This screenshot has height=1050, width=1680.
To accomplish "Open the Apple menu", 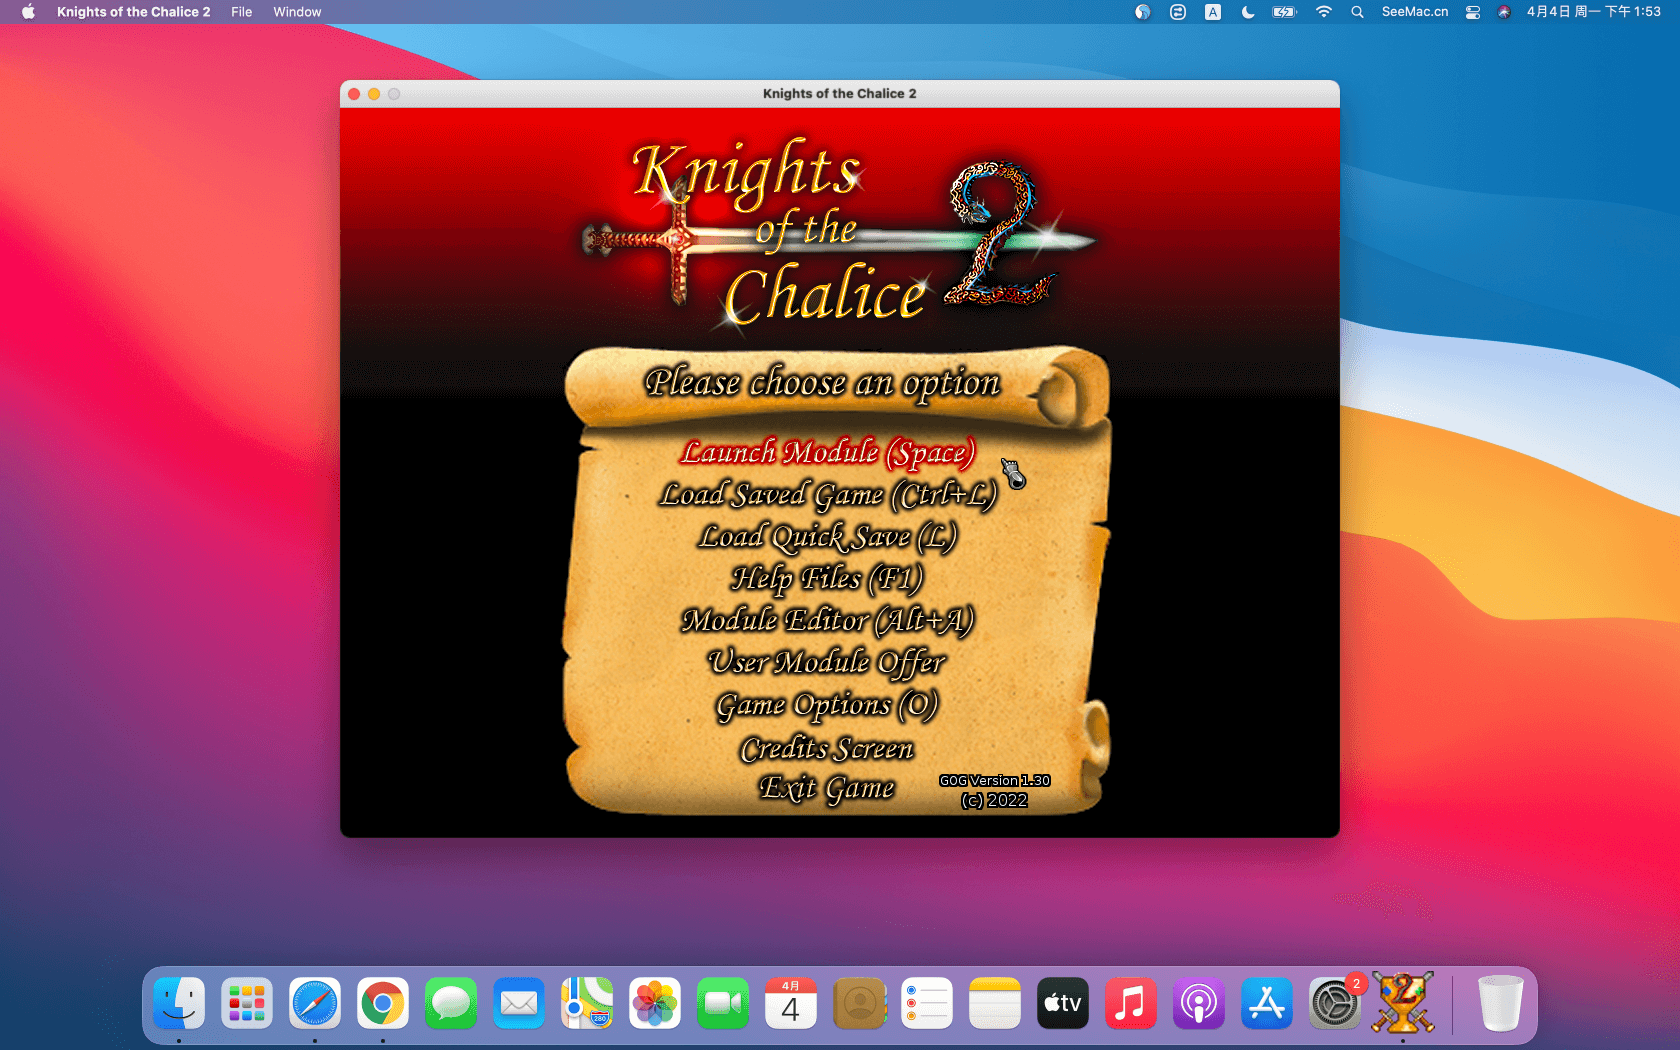I will (28, 12).
